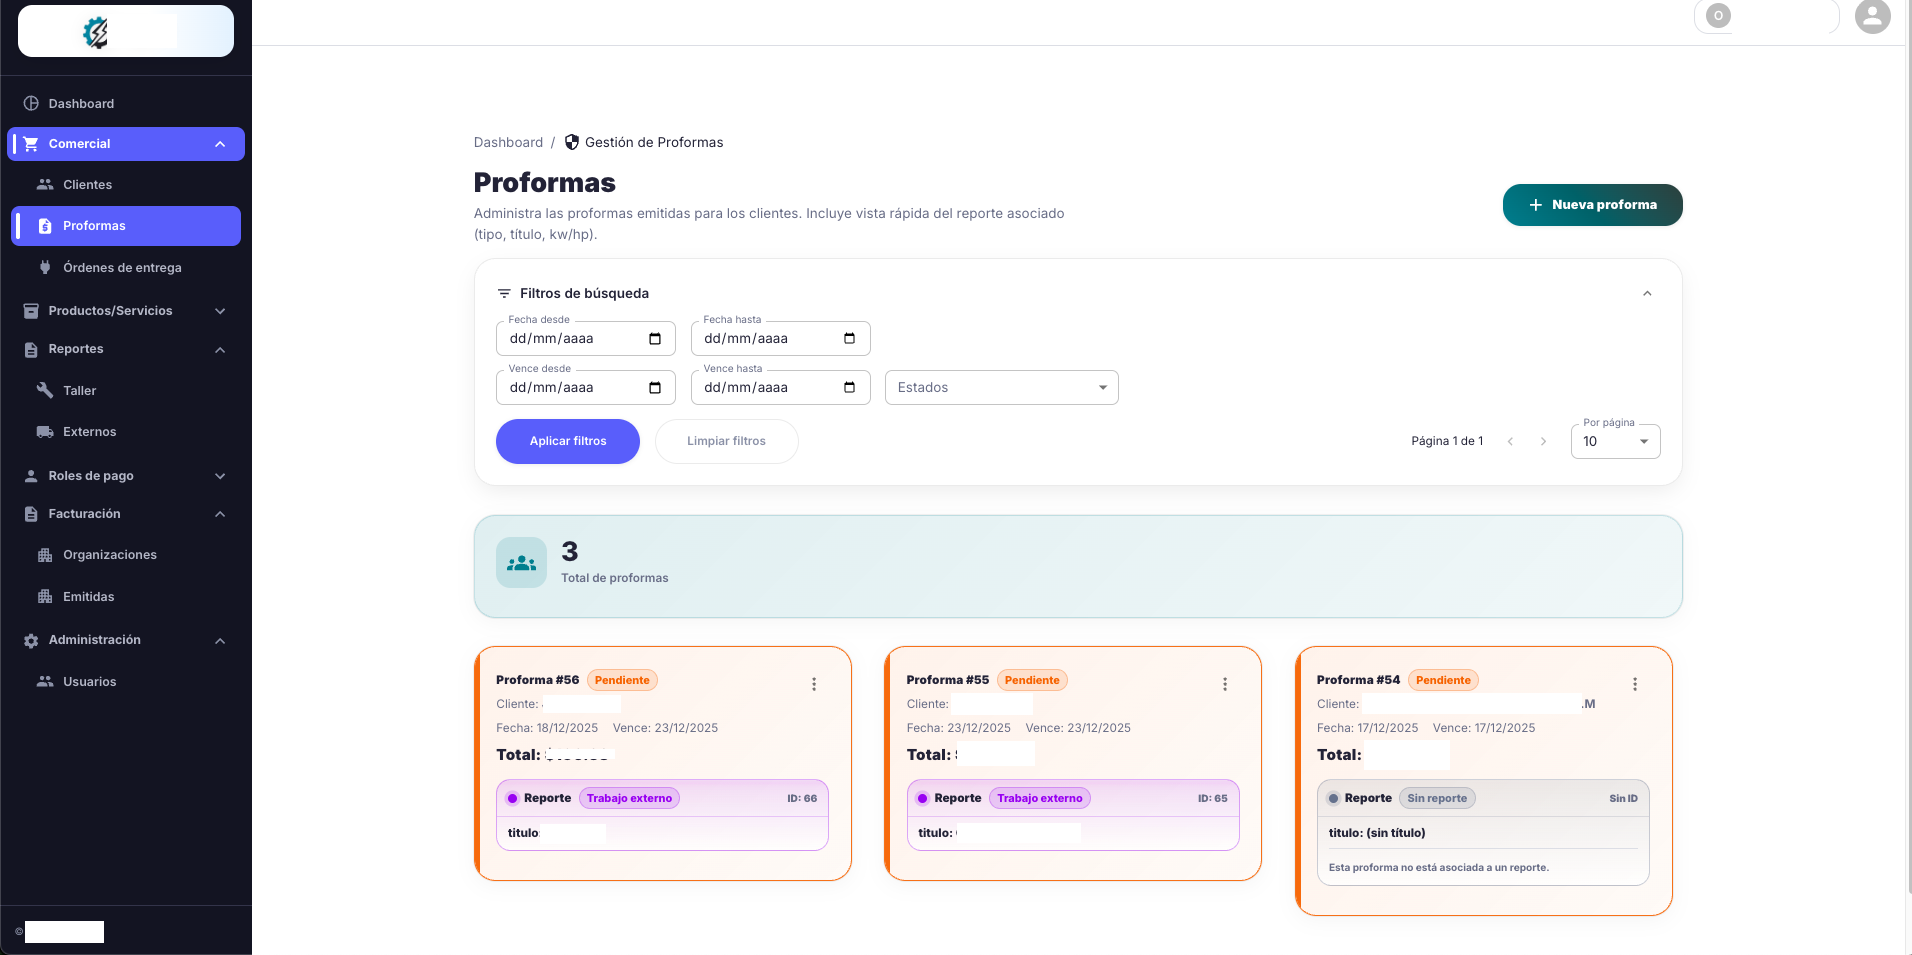Collapse the Filtros de búsqueda section
The image size is (1912, 955).
(1647, 294)
